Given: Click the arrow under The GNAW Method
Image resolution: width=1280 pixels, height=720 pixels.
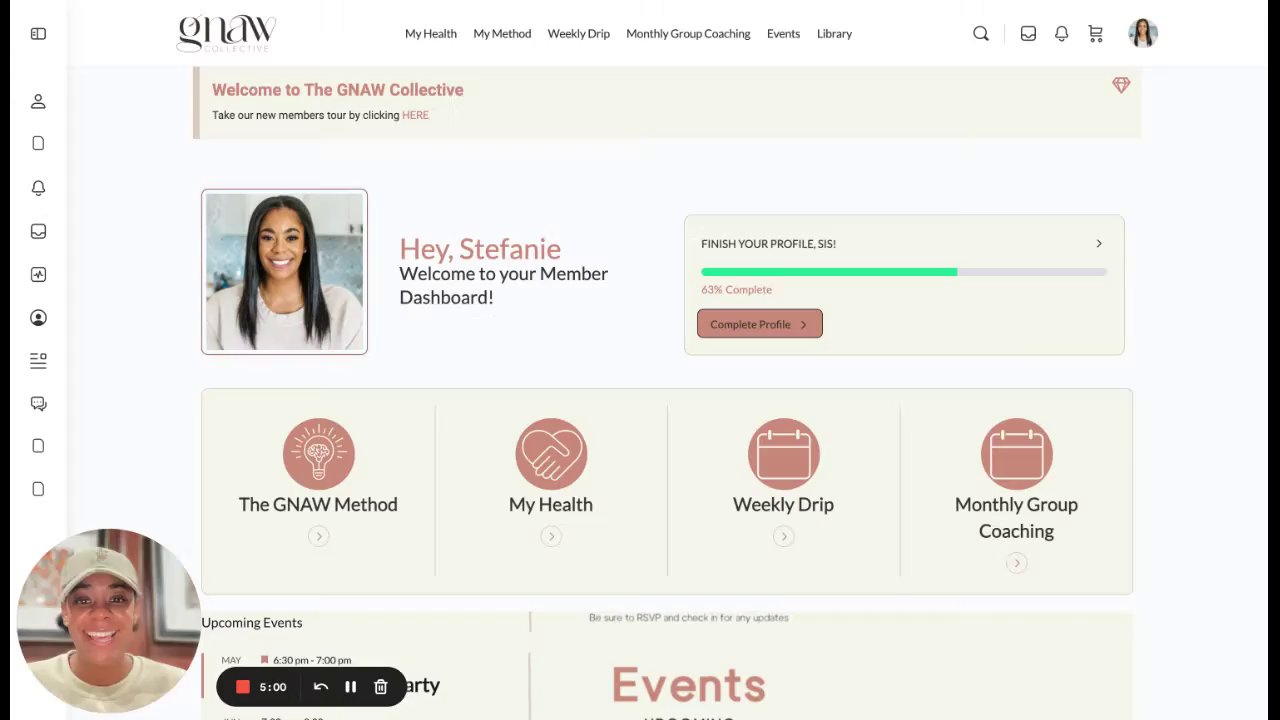Looking at the screenshot, I should 319,537.
